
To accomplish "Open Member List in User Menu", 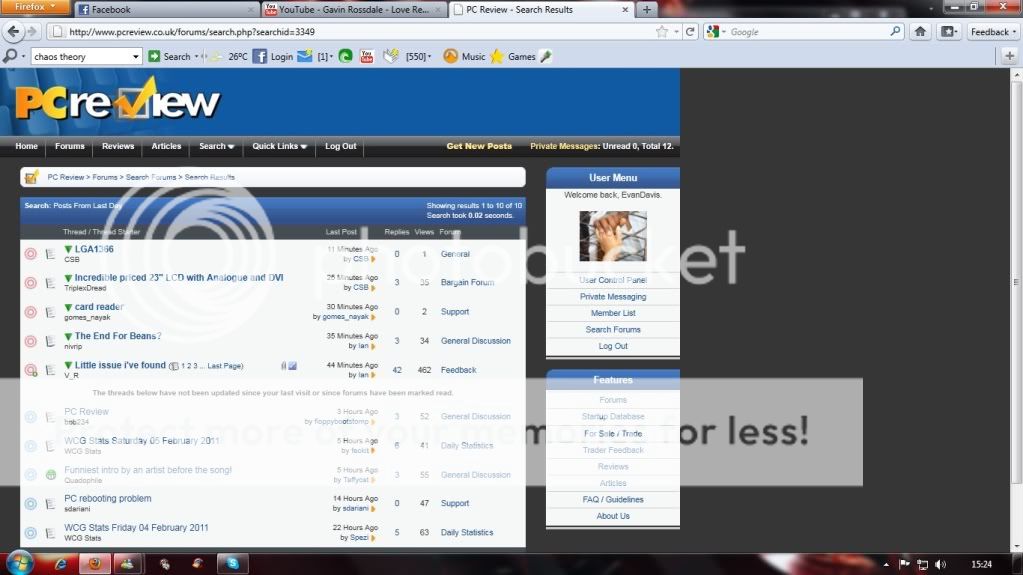I will pyautogui.click(x=613, y=313).
